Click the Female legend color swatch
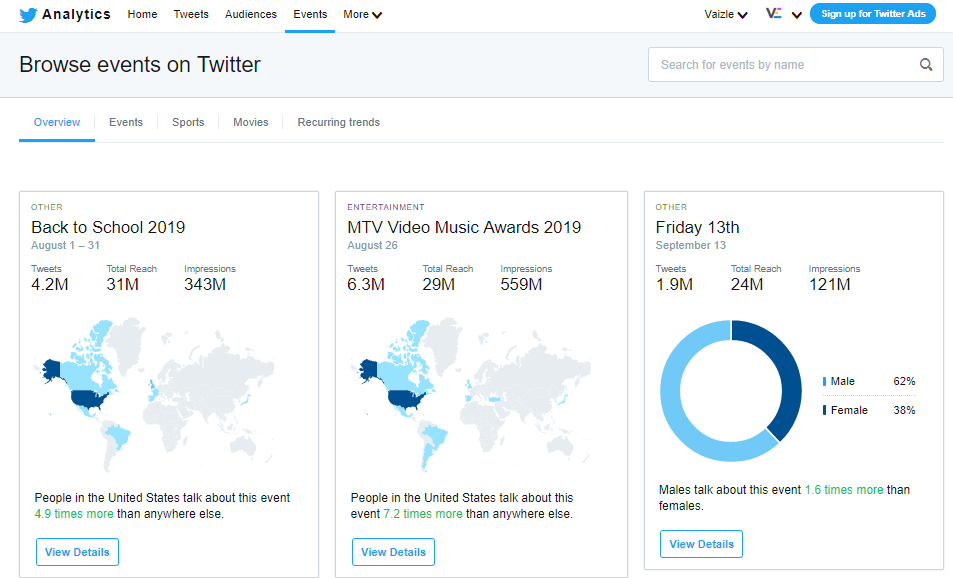Screen dimensions: 953x578 (824, 410)
